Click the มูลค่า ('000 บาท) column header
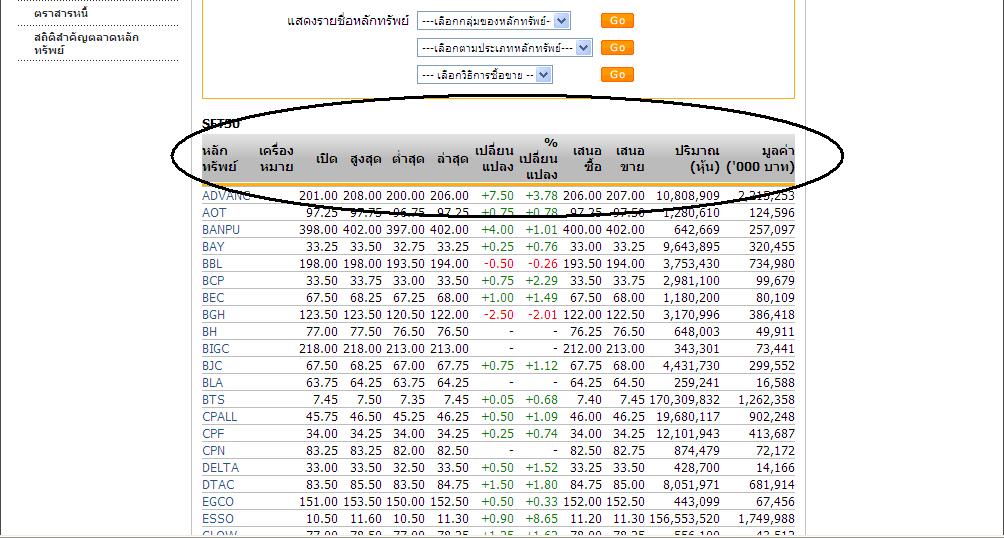1004x538 pixels. coord(761,159)
